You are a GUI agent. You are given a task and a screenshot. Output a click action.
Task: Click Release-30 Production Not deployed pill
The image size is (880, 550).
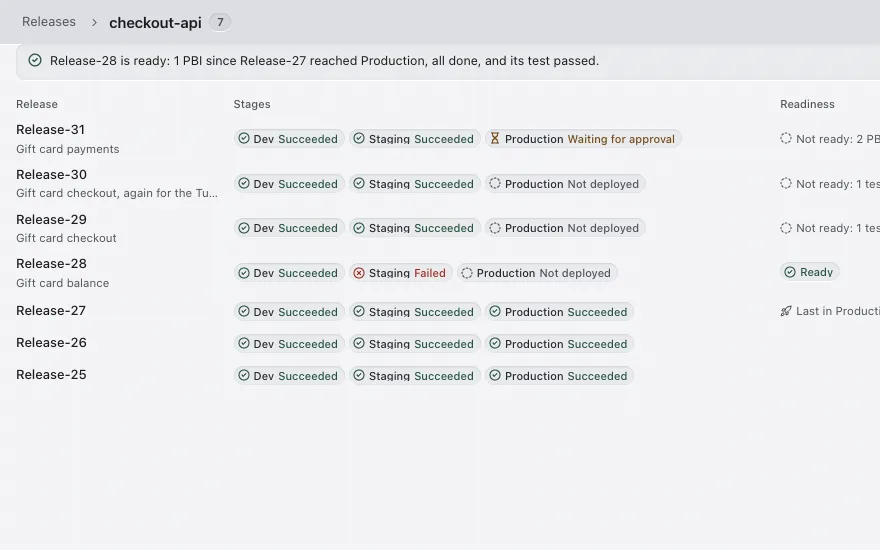[x=565, y=184]
